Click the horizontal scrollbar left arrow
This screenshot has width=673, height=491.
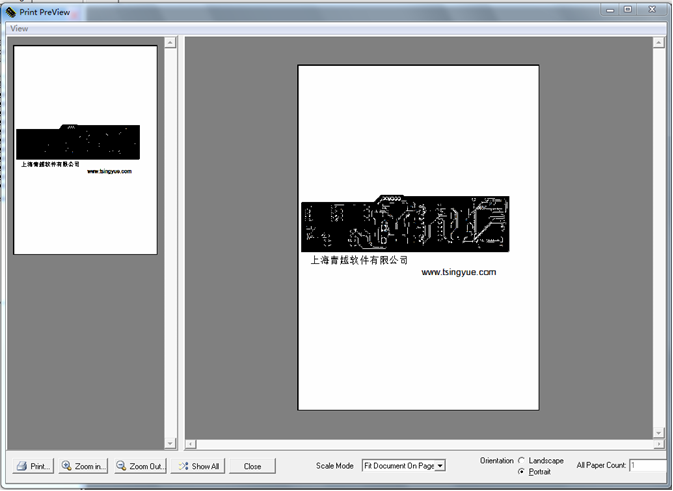191,444
